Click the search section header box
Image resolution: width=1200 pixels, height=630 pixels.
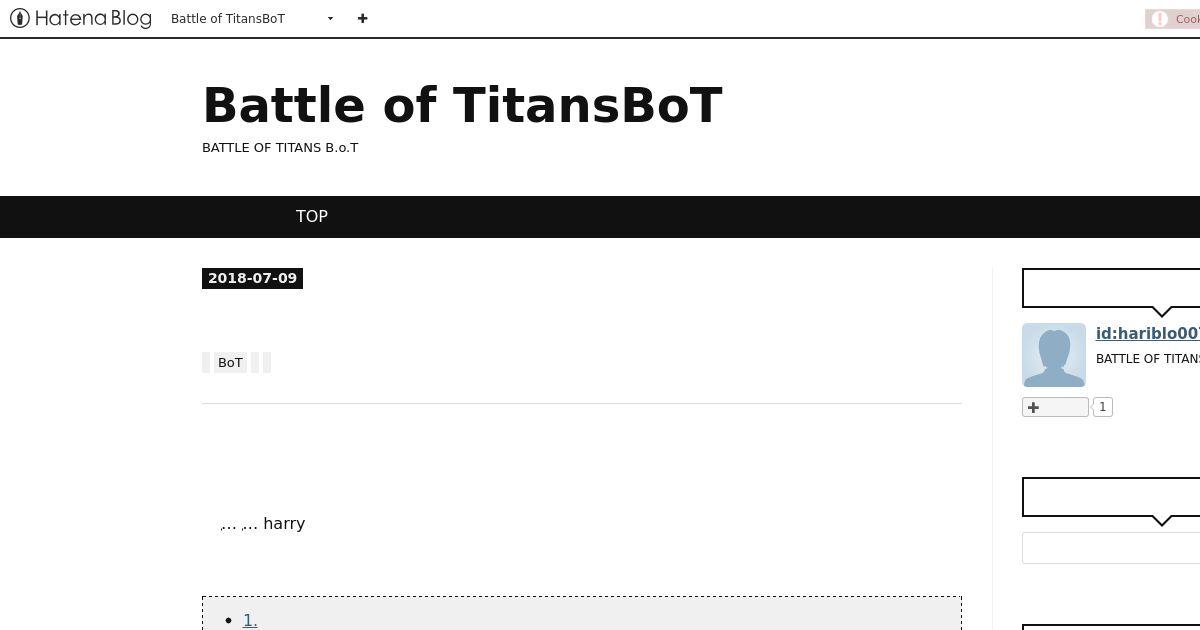click(x=1111, y=497)
